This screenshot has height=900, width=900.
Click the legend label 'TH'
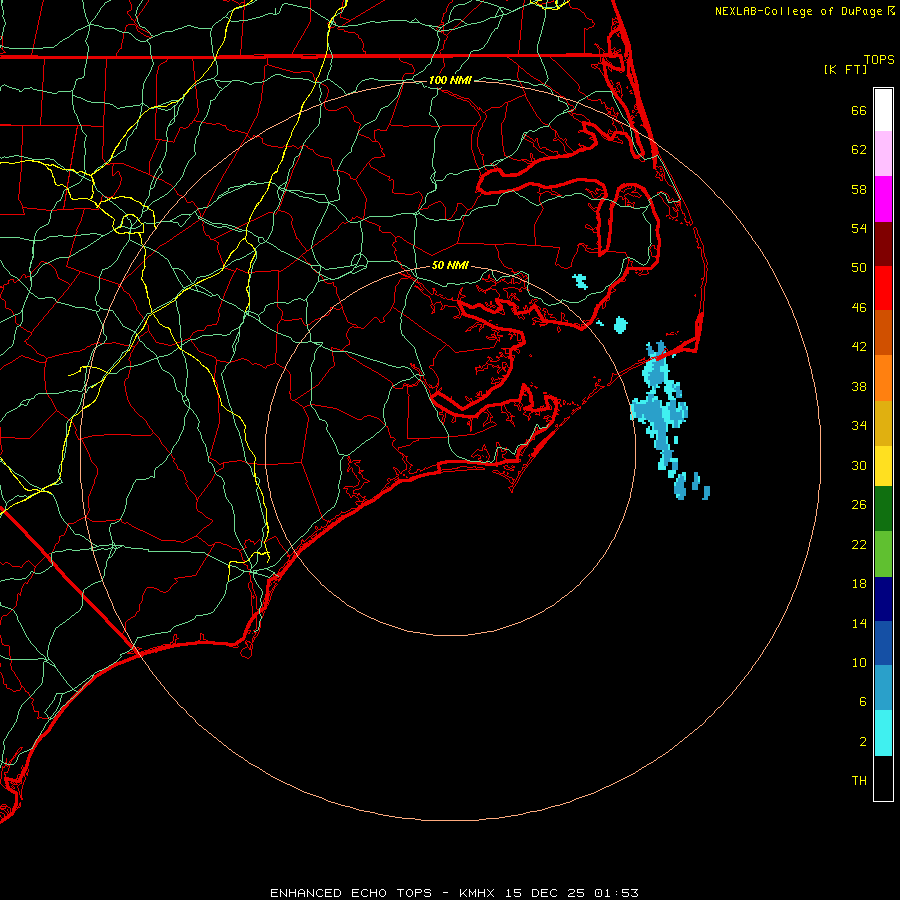click(x=859, y=781)
